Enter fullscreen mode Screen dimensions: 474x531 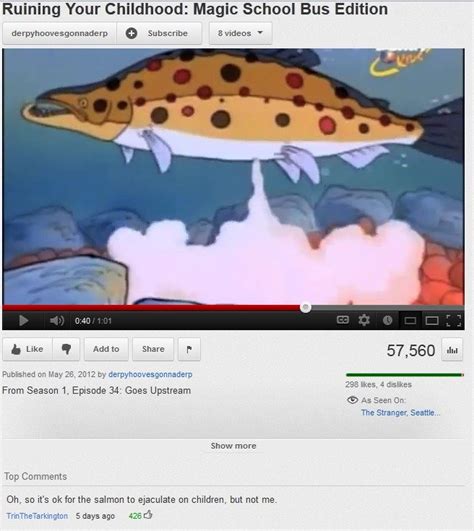coord(454,320)
